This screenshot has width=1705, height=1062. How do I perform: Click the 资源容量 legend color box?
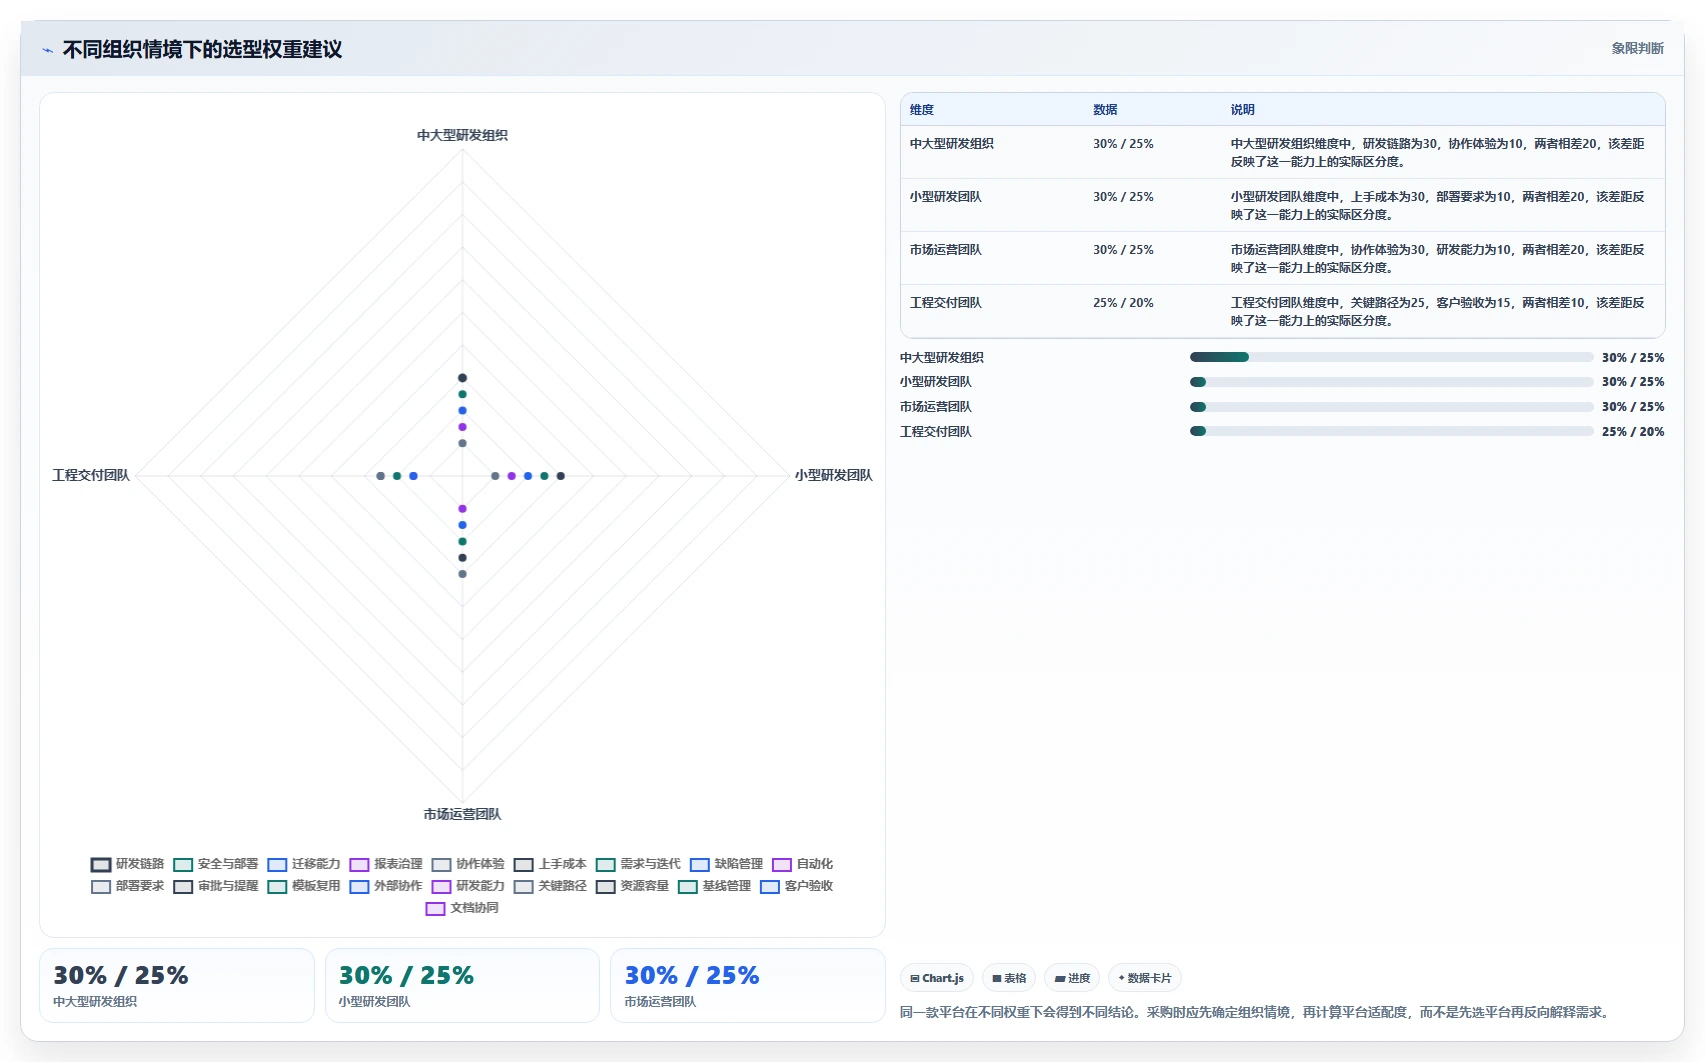tap(605, 887)
